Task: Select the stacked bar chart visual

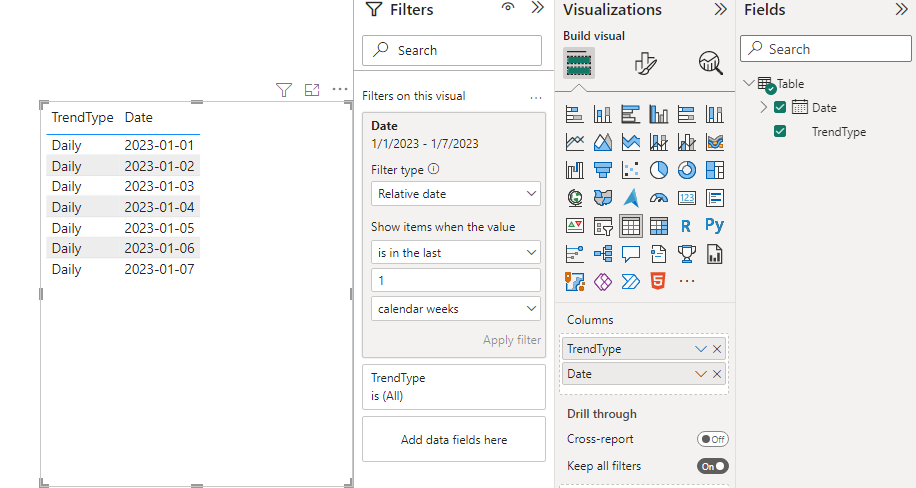Action: (574, 115)
